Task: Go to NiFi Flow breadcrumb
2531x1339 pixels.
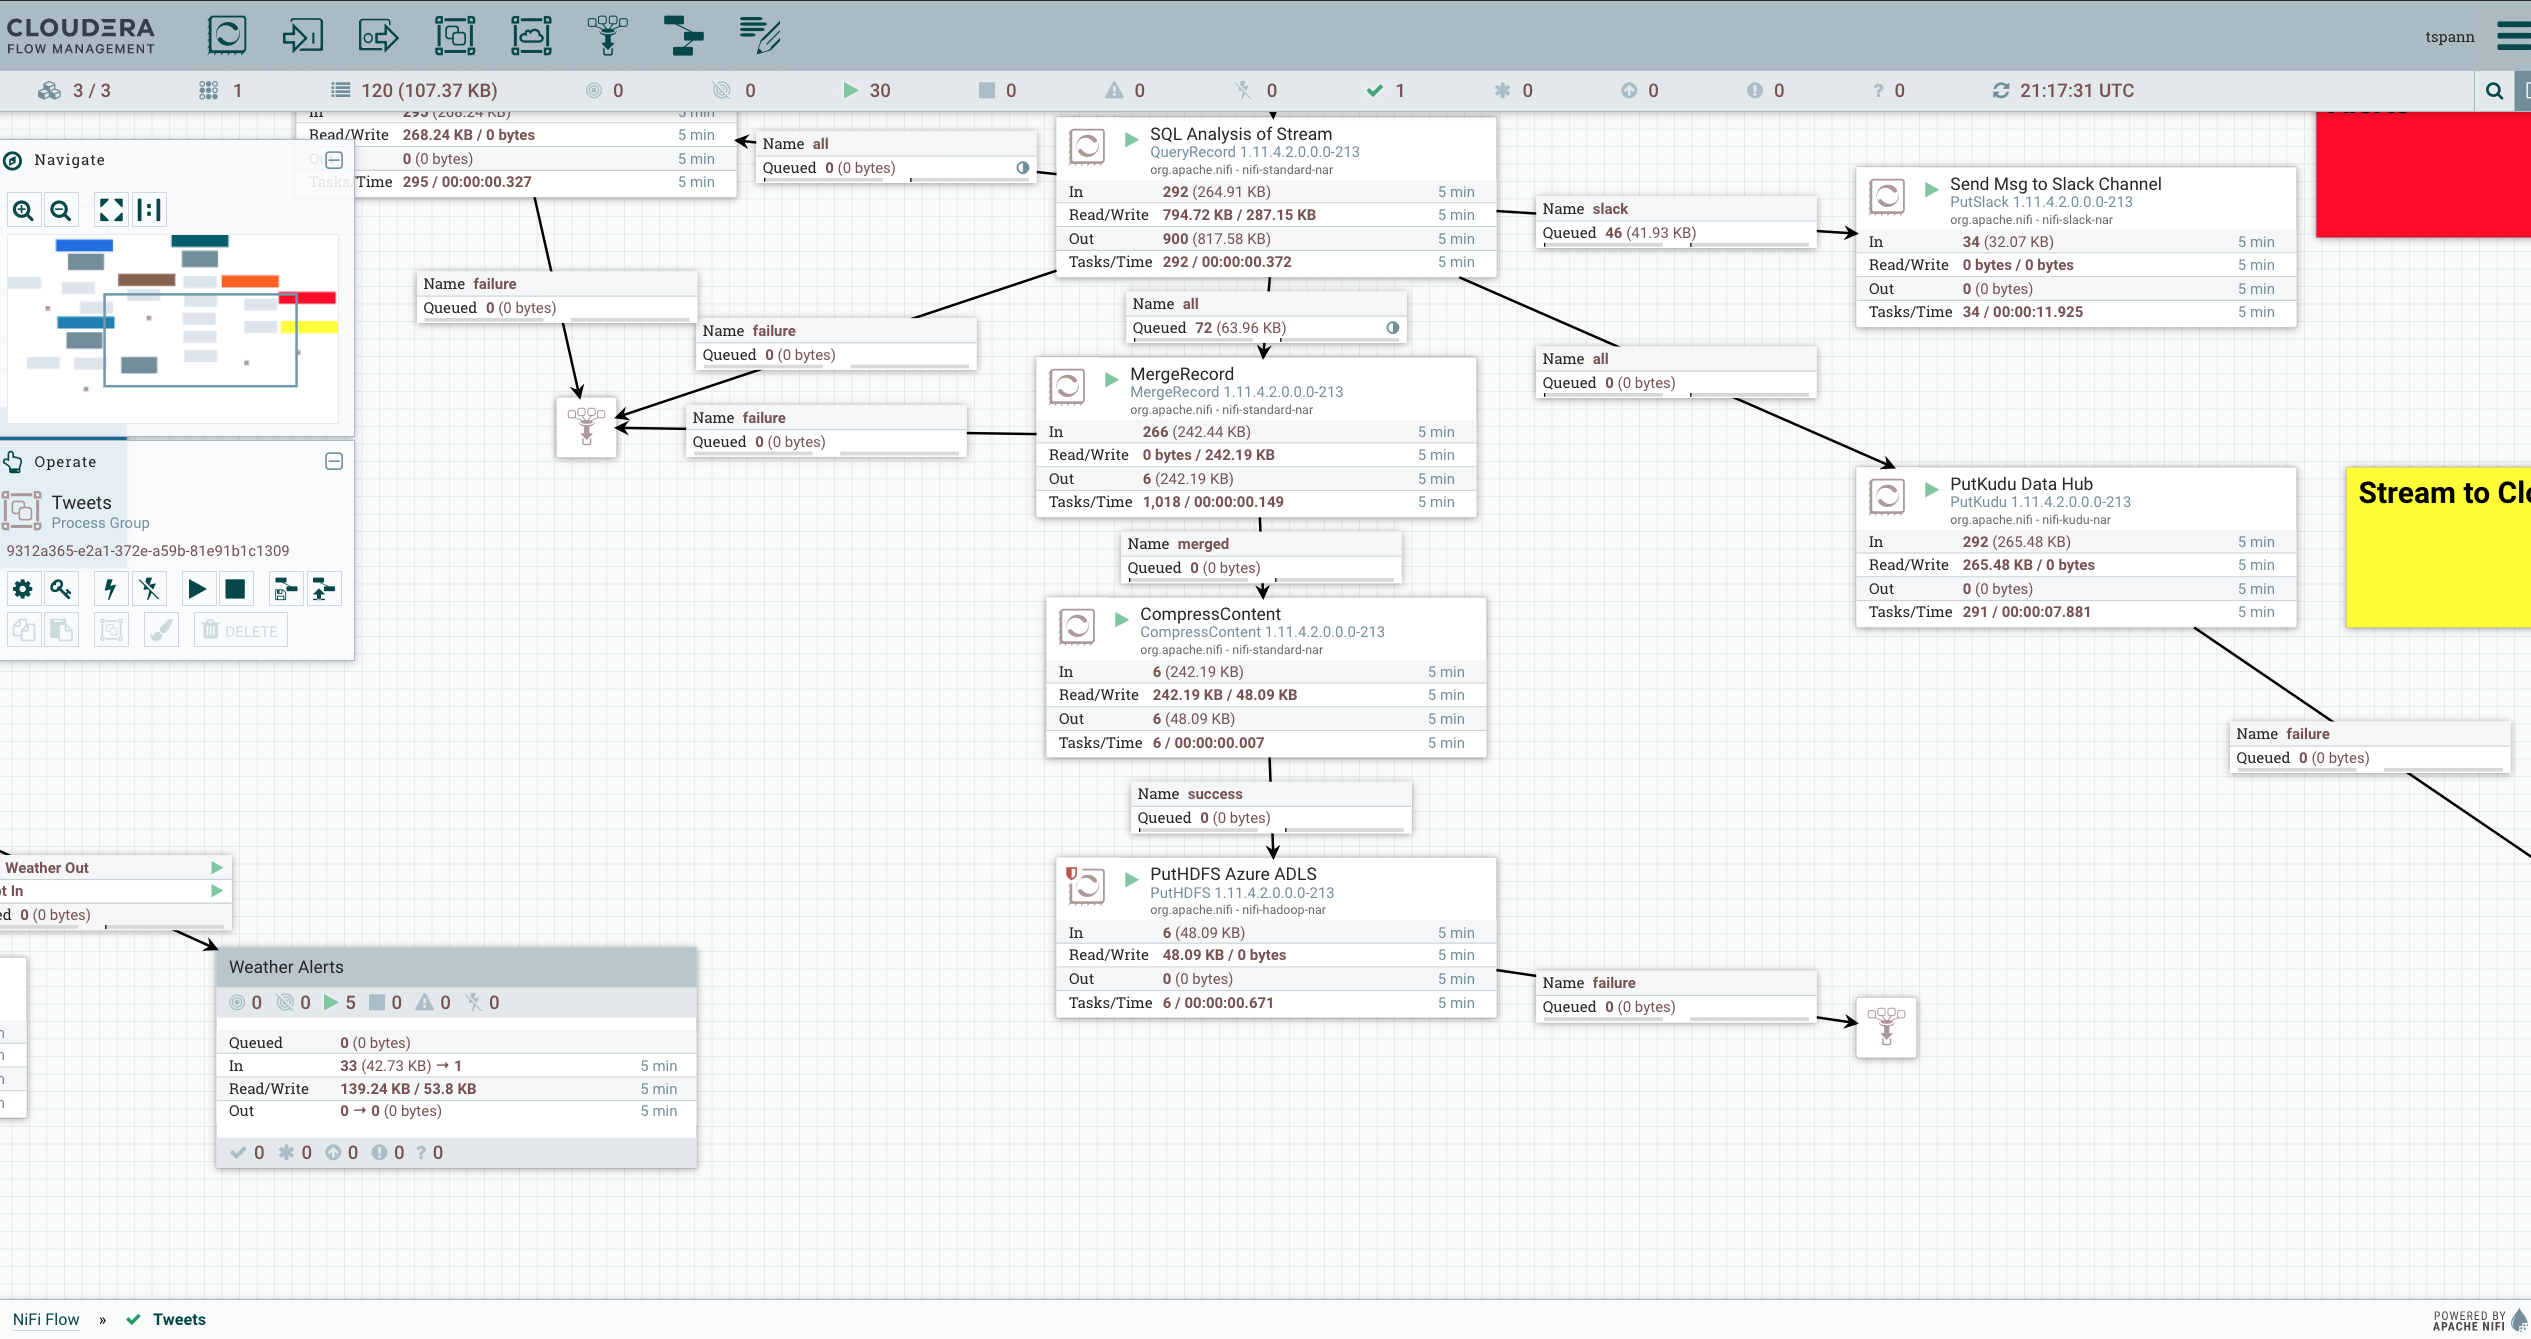Action: point(46,1319)
